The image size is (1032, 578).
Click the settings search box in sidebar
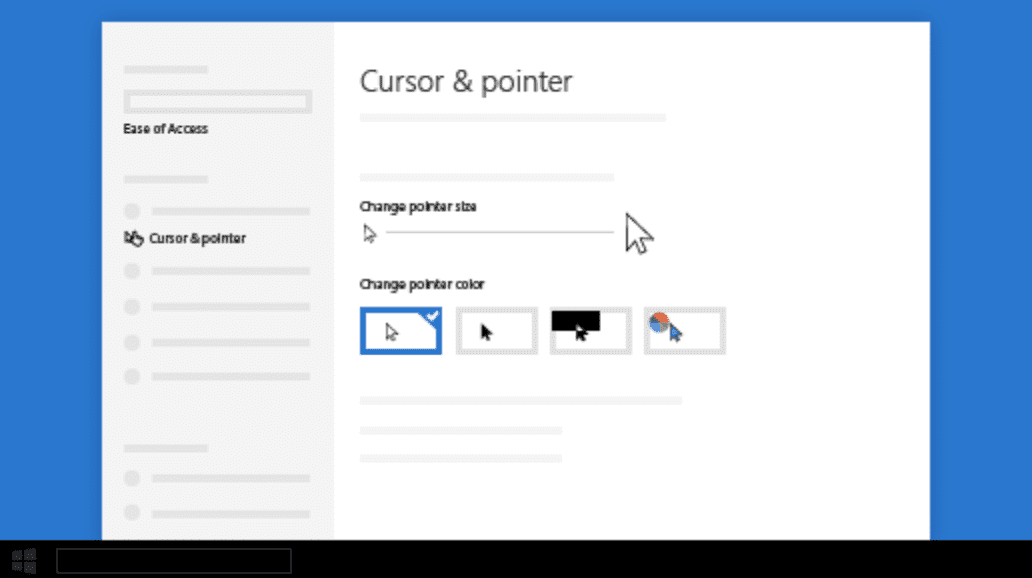tap(217, 102)
